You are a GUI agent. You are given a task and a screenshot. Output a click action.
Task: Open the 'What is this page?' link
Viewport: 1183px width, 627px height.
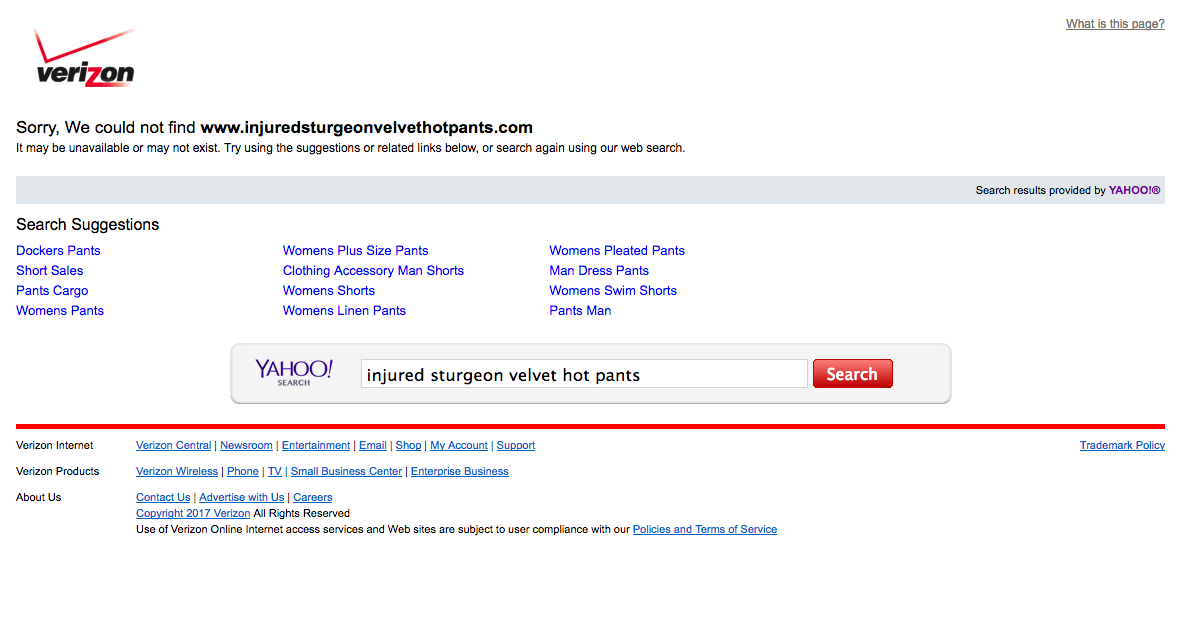(x=1115, y=24)
